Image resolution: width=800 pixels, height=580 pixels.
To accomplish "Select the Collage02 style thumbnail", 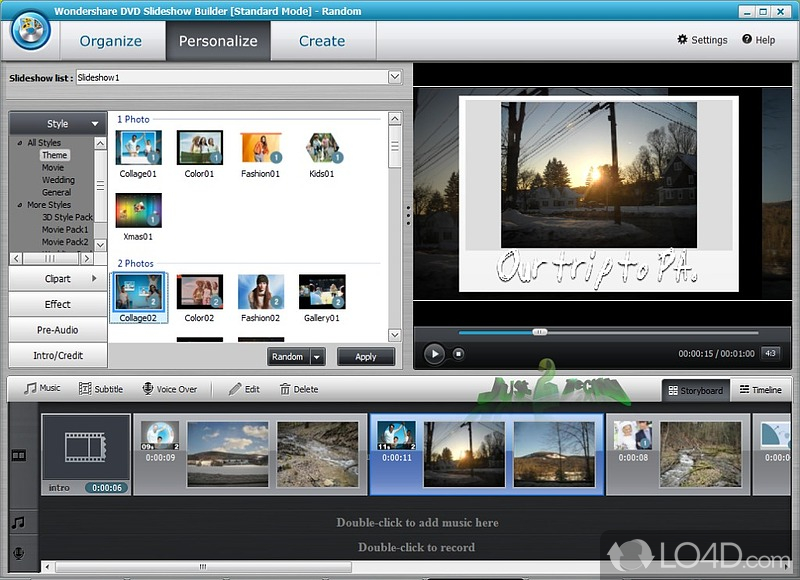I will 138,292.
